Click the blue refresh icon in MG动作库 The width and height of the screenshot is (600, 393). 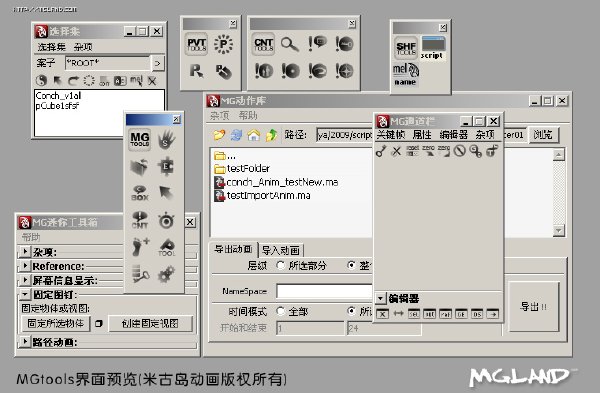coord(236,135)
